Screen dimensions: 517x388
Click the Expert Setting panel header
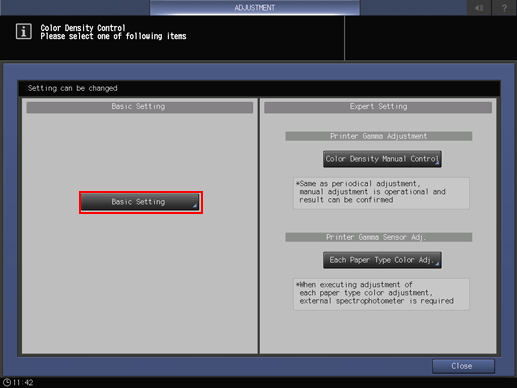[x=378, y=107]
